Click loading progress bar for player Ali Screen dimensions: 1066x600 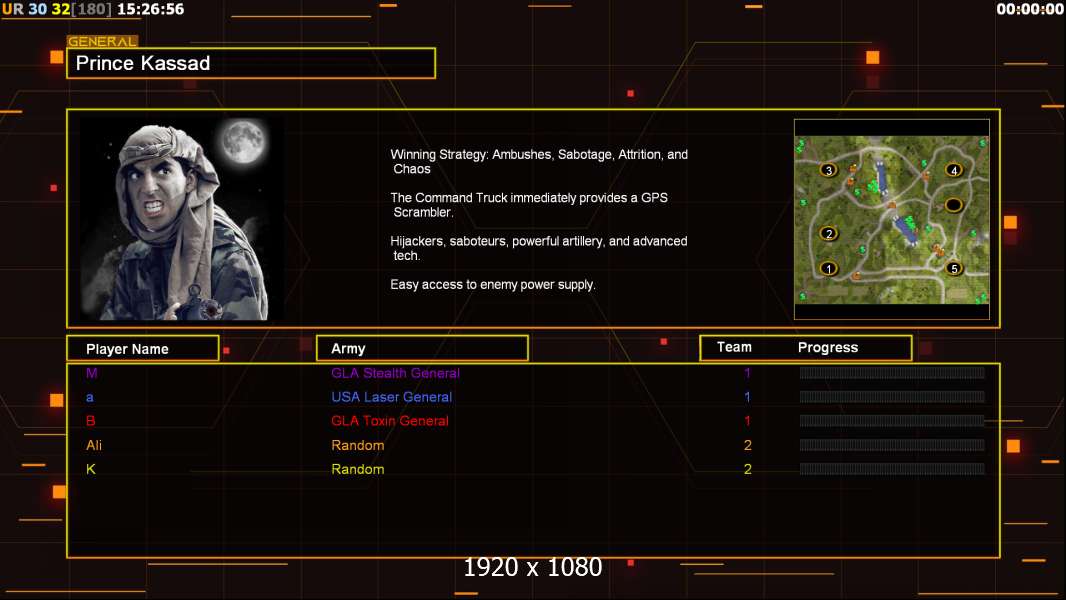892,445
